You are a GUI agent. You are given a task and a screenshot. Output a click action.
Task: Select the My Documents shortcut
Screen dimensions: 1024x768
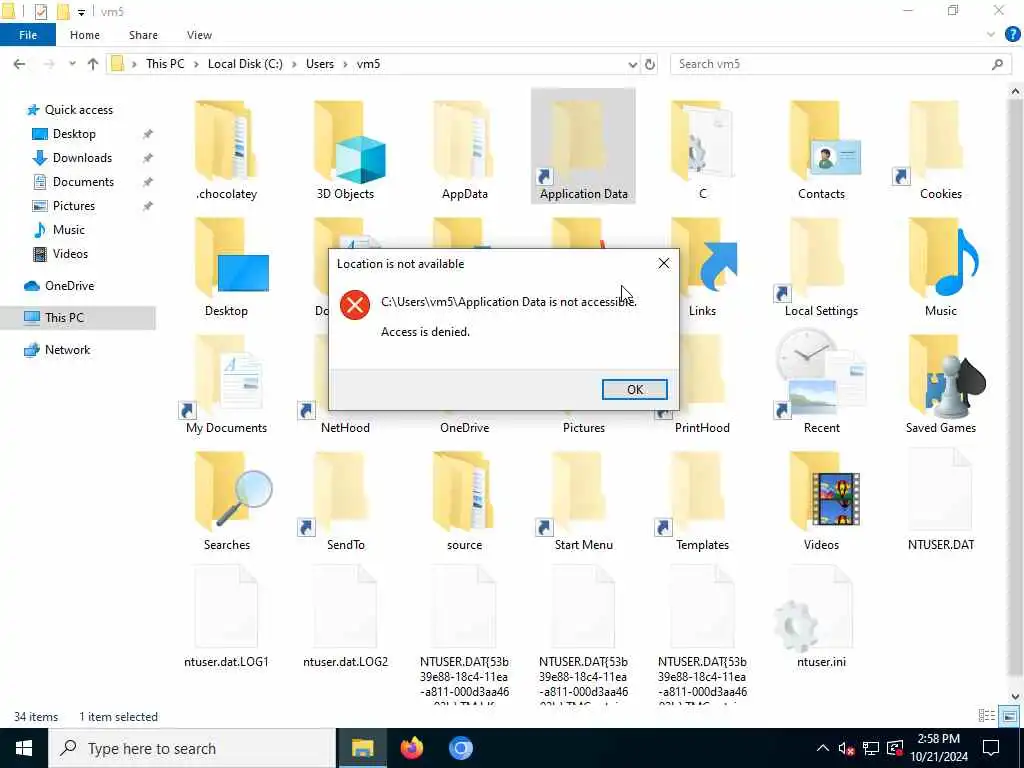[x=227, y=384]
